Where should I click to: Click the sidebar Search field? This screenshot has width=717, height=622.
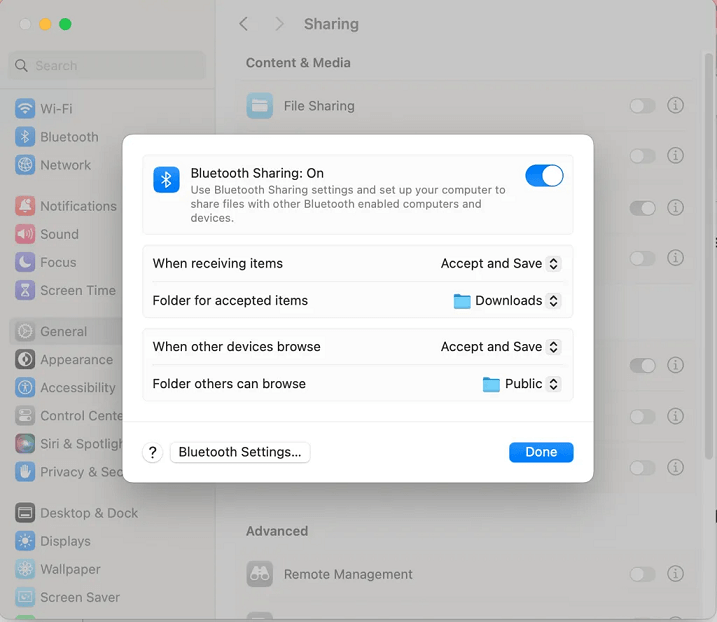click(x=107, y=65)
